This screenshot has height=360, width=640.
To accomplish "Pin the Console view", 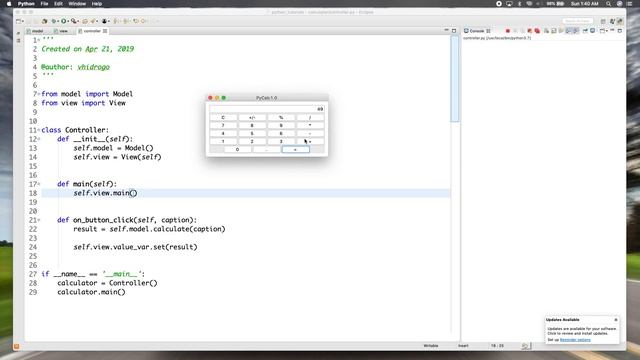I will pos(585,31).
